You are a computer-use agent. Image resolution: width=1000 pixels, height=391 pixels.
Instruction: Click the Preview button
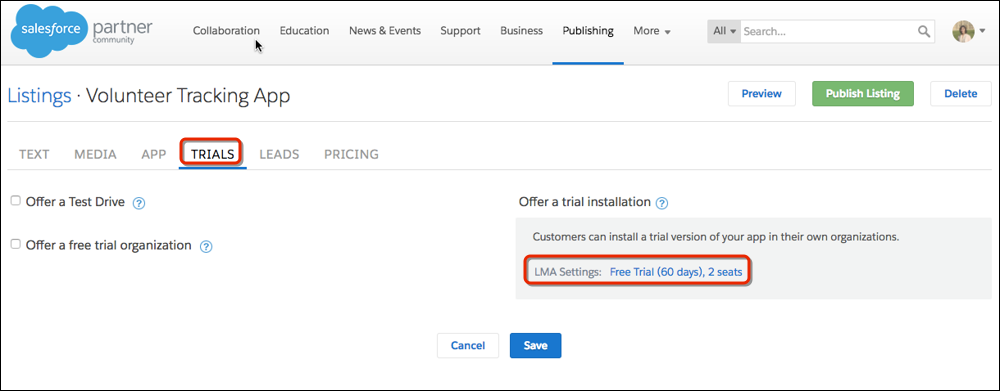click(761, 94)
